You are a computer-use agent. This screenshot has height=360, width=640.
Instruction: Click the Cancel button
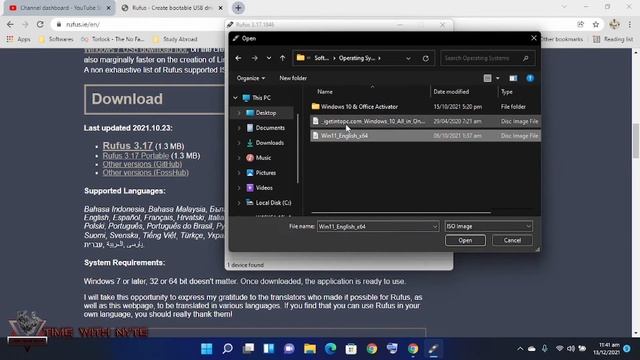(512, 240)
